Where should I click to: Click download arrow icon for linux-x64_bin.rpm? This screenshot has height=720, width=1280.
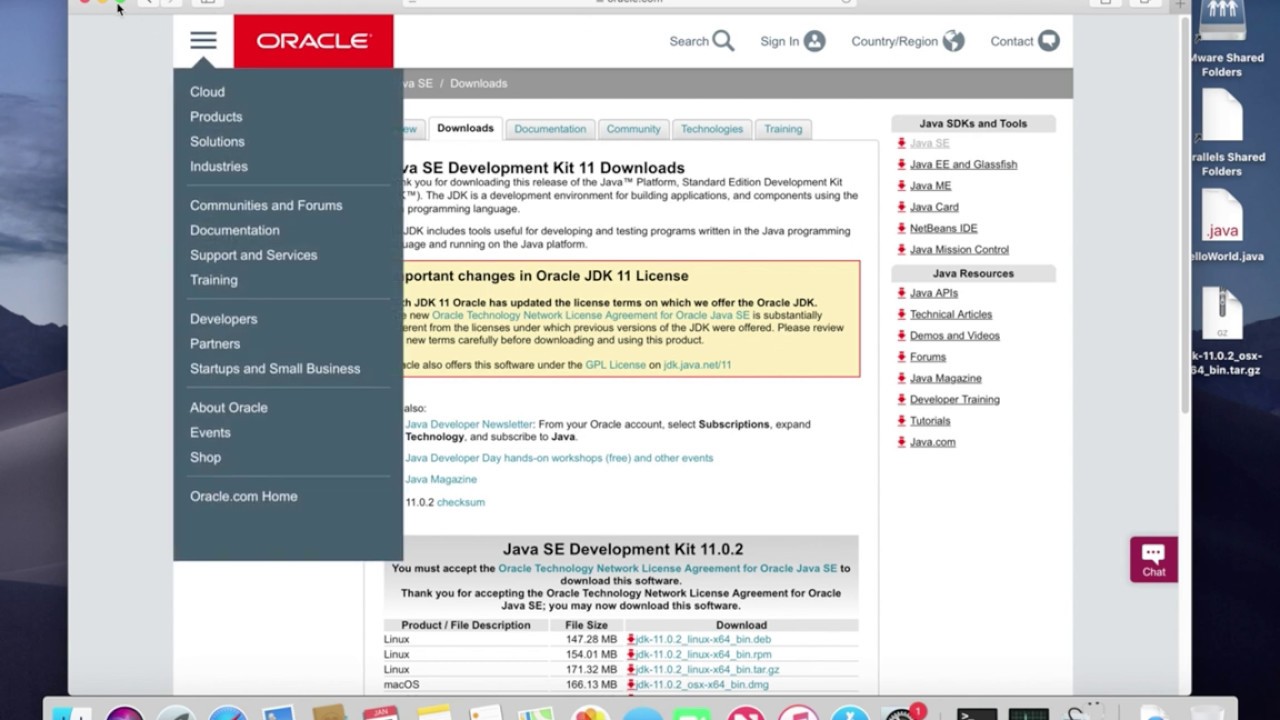[x=631, y=654]
